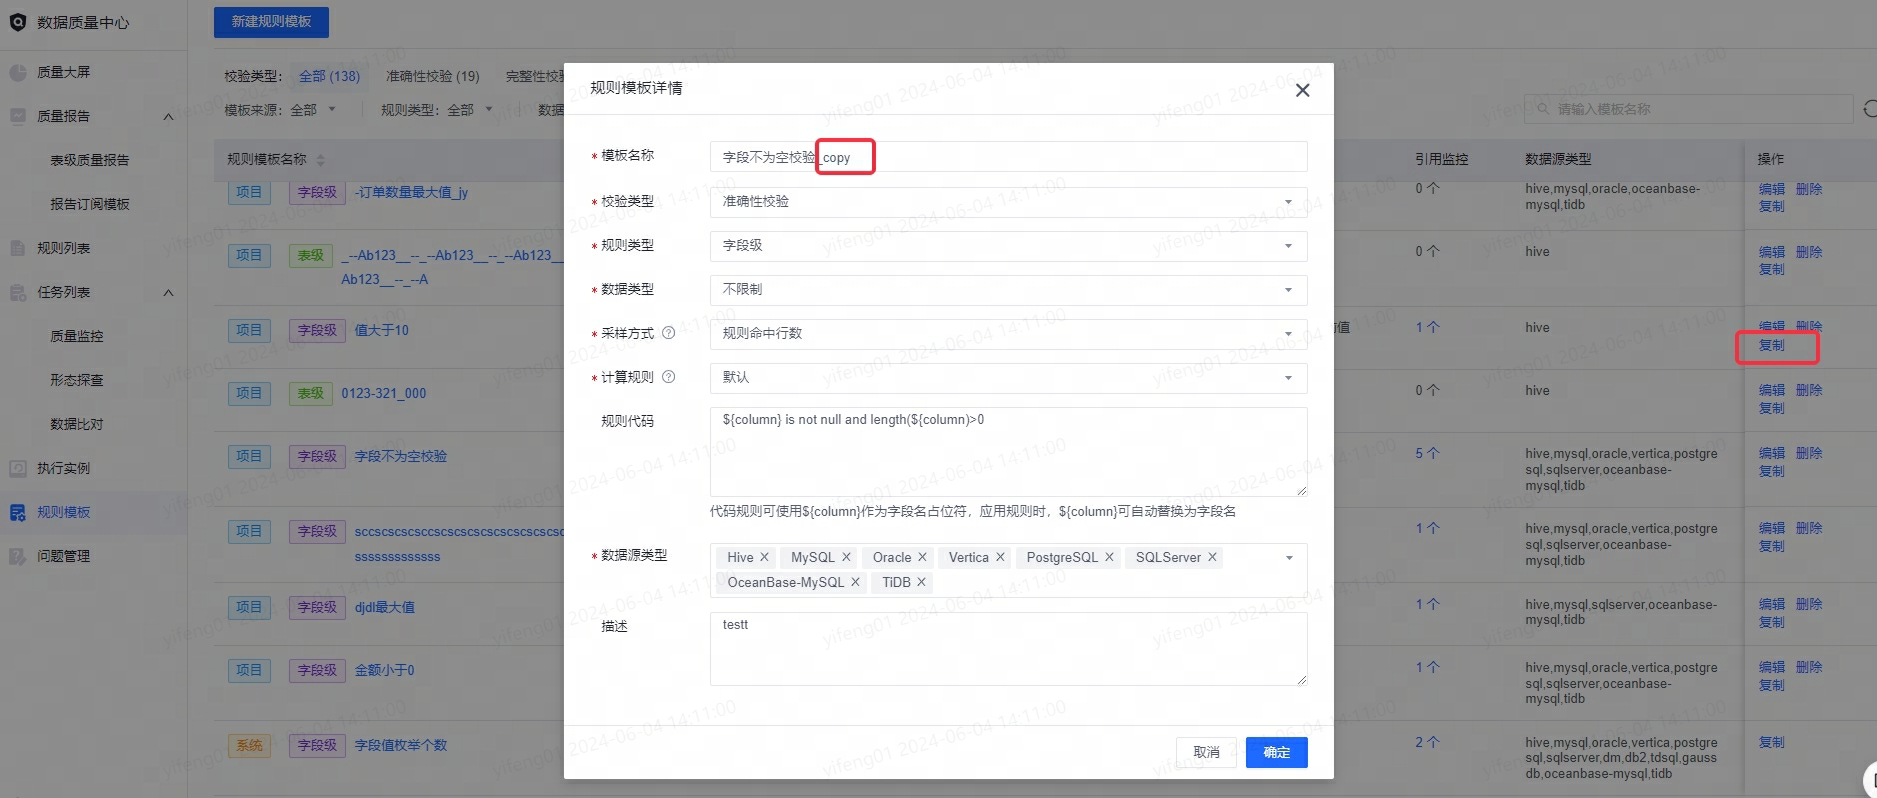
Task: Remove the Oracle data source tag
Action: [922, 557]
